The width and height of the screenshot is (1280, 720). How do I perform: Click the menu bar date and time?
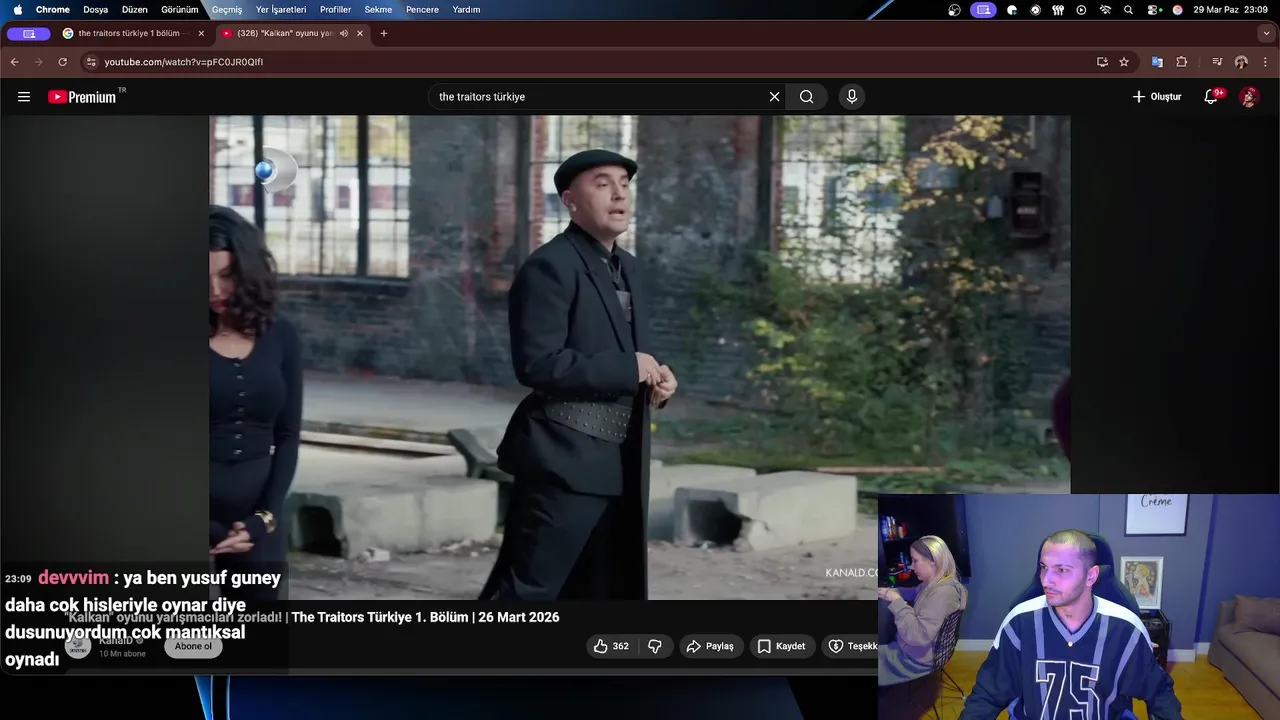click(x=1230, y=10)
